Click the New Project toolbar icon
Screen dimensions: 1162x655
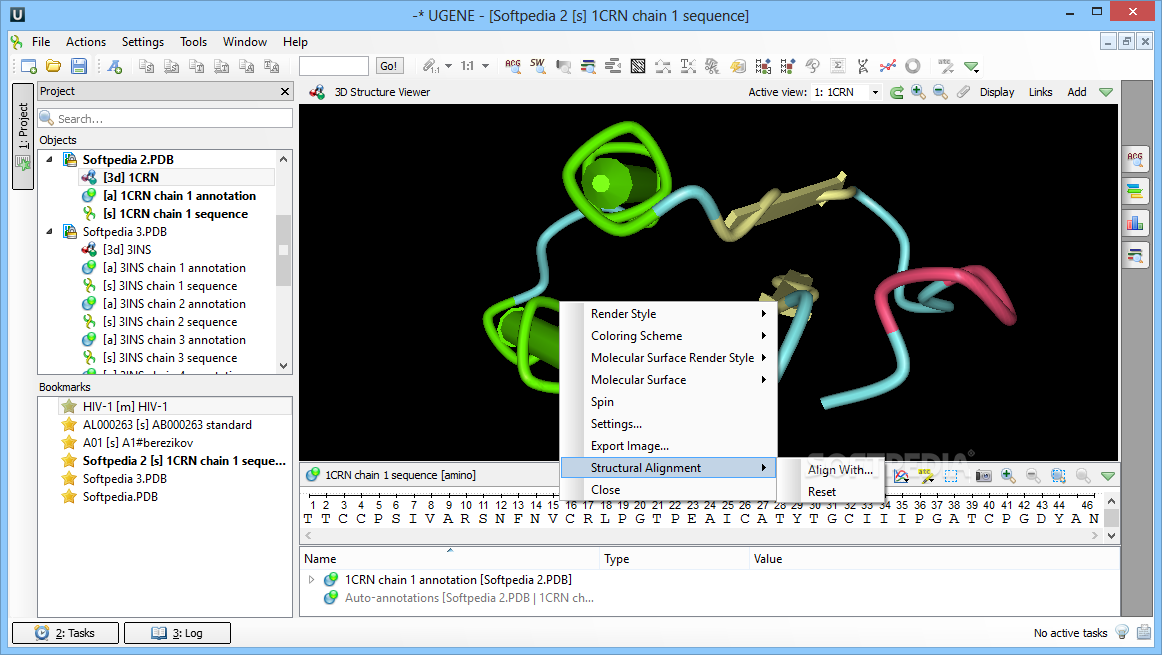[28, 66]
